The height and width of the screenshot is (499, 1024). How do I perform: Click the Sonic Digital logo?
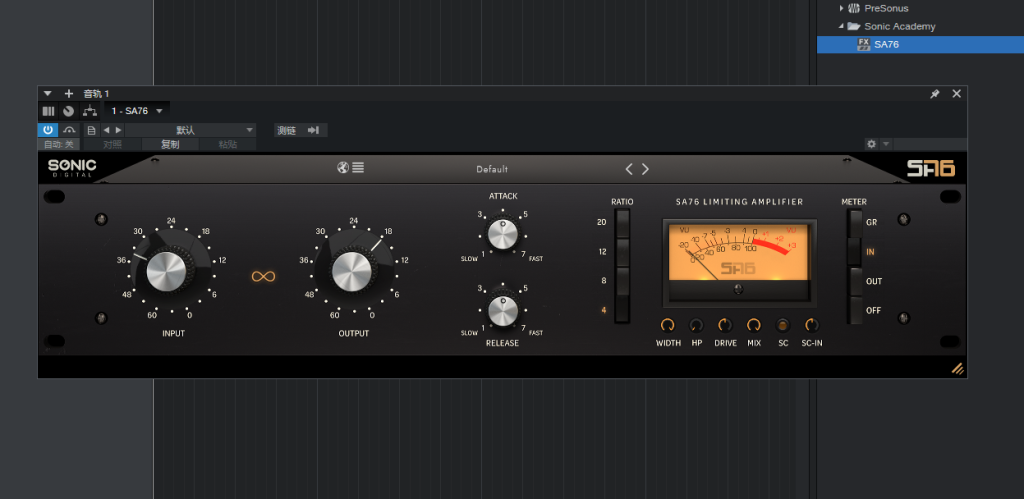coord(72,169)
